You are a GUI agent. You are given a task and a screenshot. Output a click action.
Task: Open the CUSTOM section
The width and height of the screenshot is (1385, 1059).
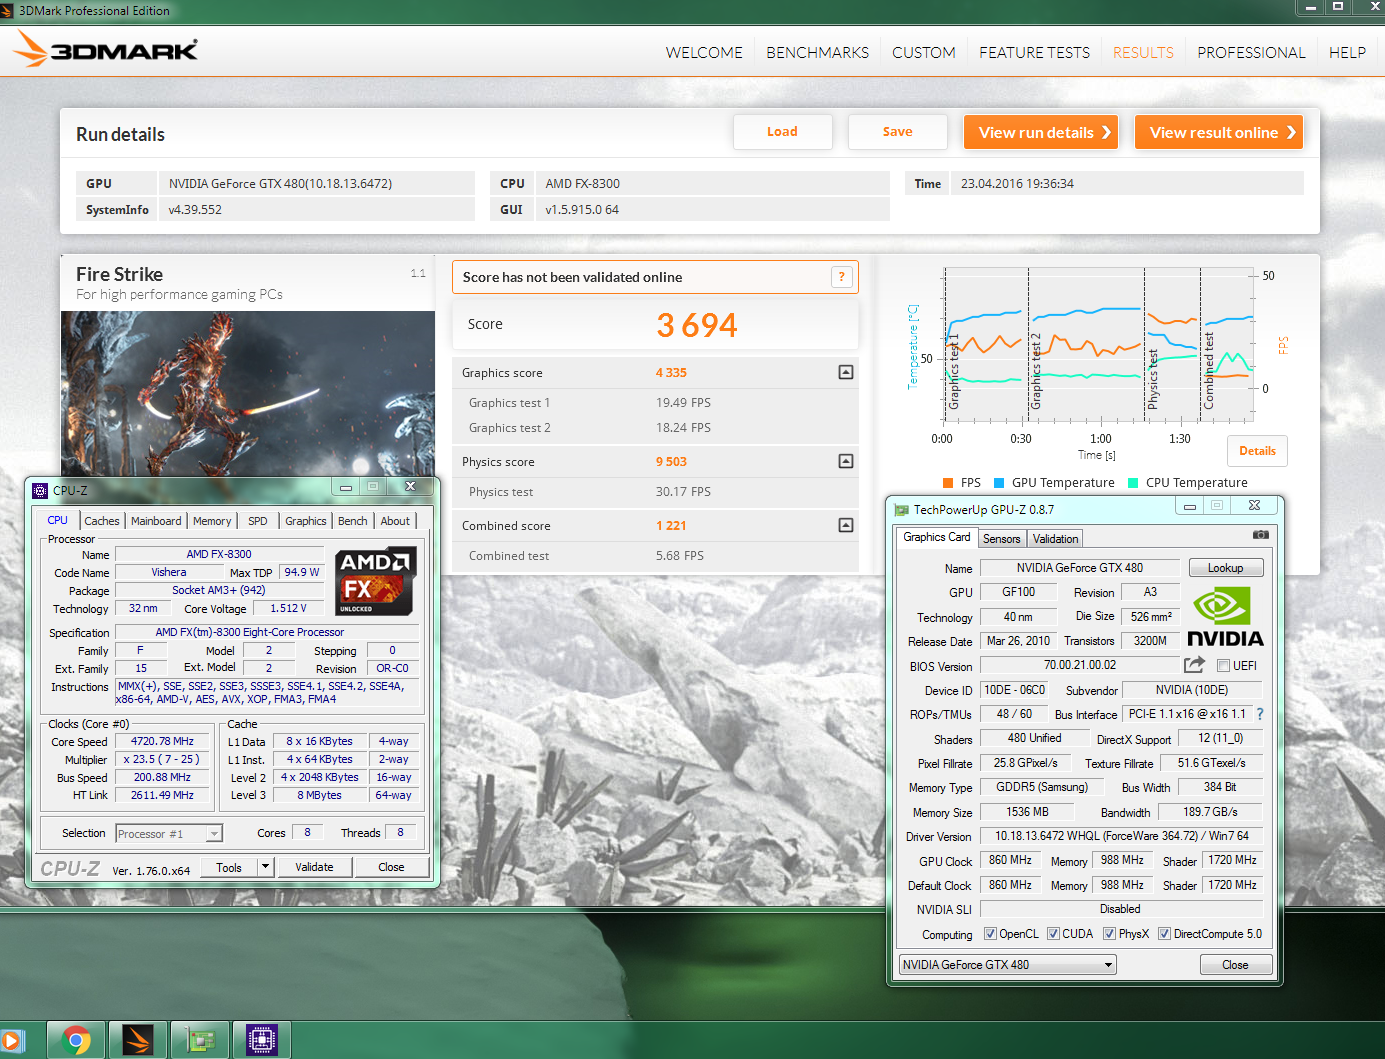tap(924, 53)
